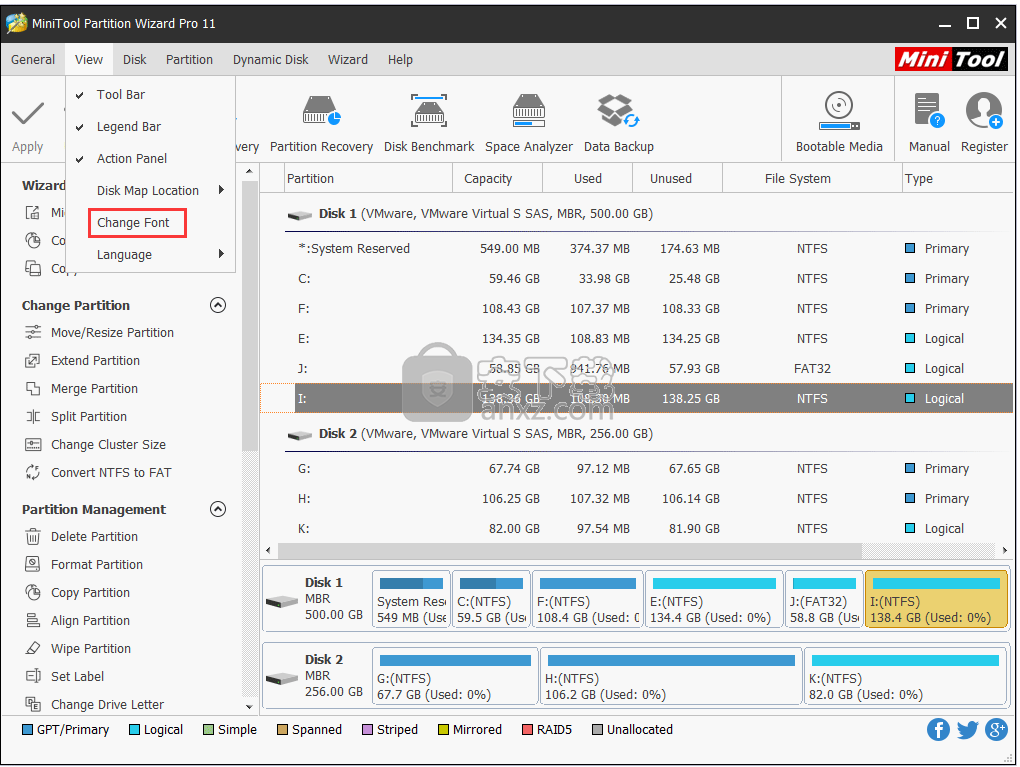Select Change Font menu entry
Image resolution: width=1020 pixels, height=767 pixels.
pos(133,222)
